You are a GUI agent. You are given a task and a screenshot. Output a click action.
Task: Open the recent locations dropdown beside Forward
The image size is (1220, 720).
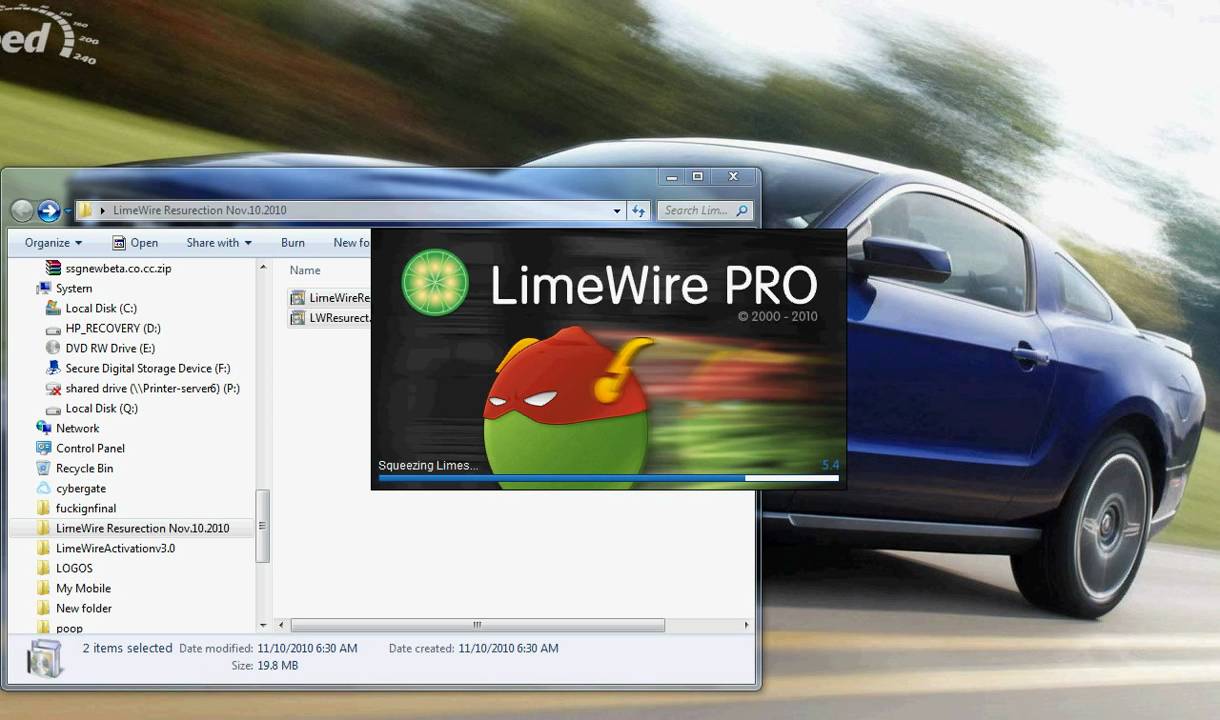coord(68,211)
